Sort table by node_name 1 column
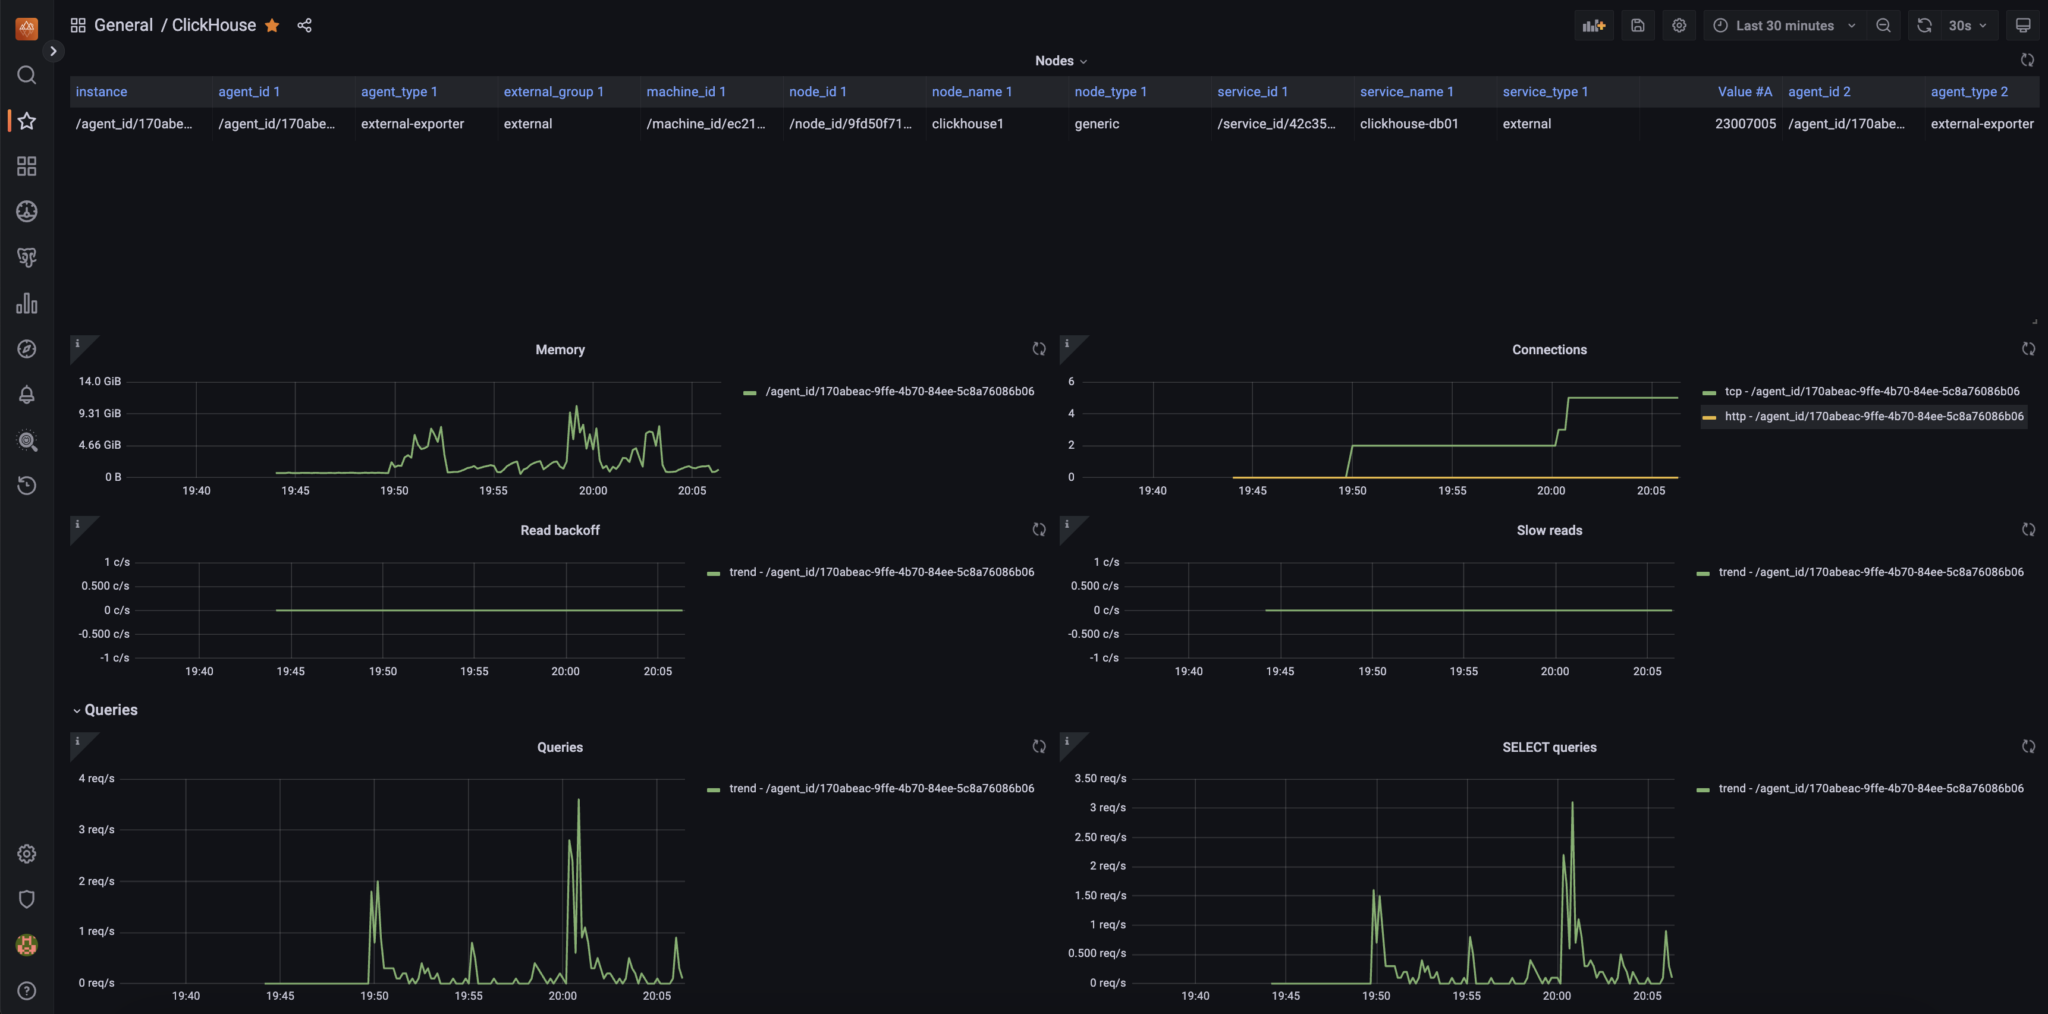Image resolution: width=2048 pixels, height=1014 pixels. 971,92
